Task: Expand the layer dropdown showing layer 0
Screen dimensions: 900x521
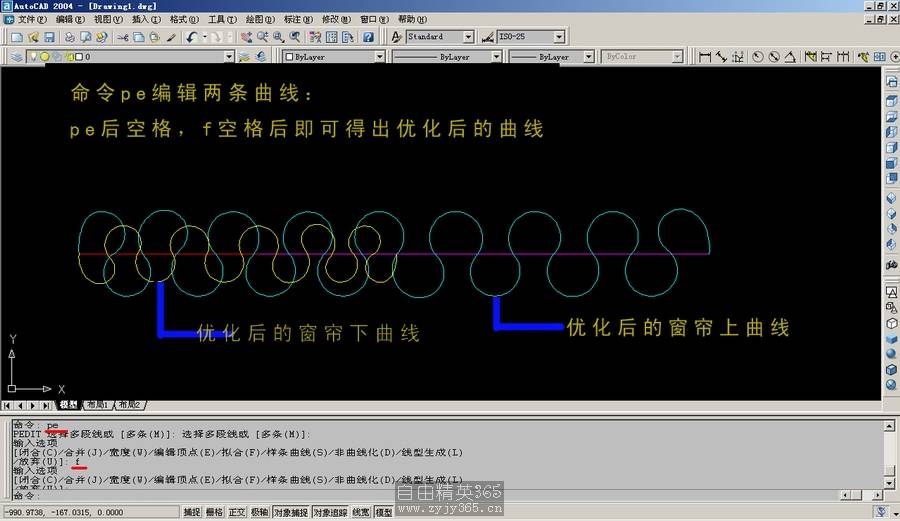Action: point(229,57)
